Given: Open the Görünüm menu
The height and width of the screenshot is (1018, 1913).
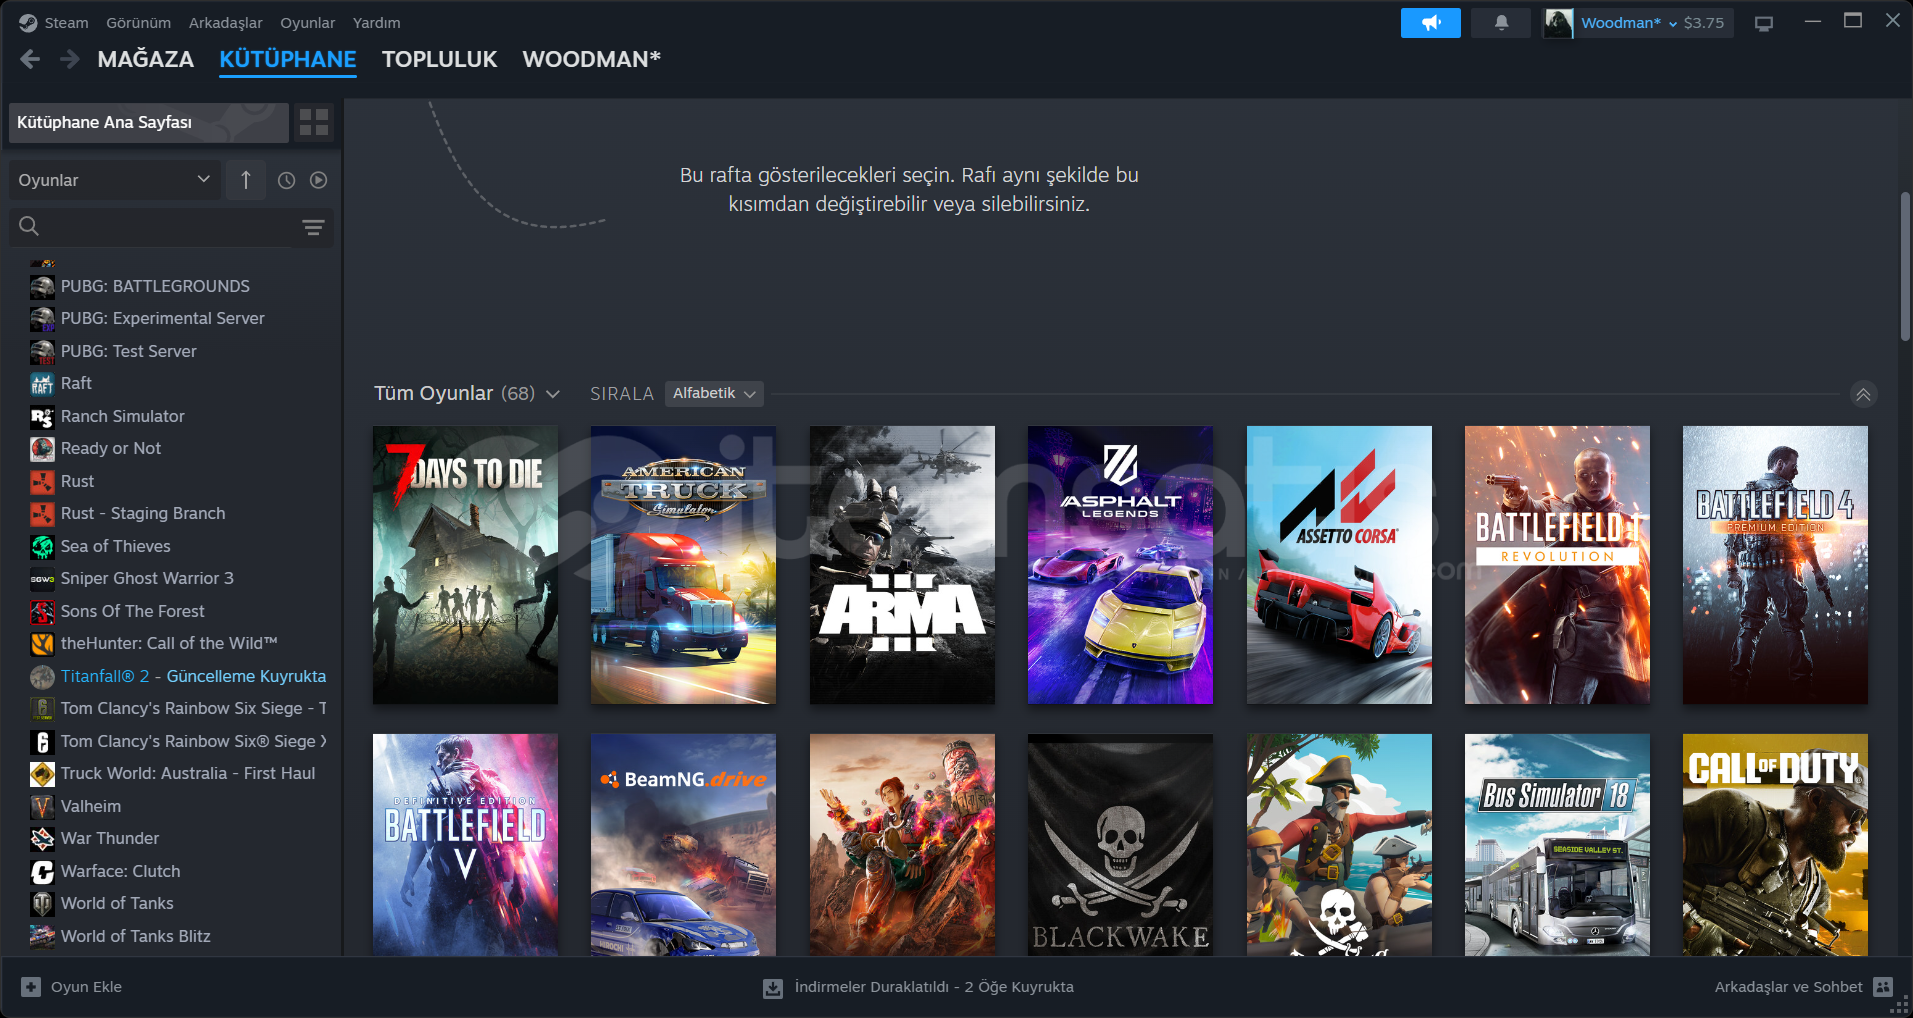Looking at the screenshot, I should [x=138, y=23].
